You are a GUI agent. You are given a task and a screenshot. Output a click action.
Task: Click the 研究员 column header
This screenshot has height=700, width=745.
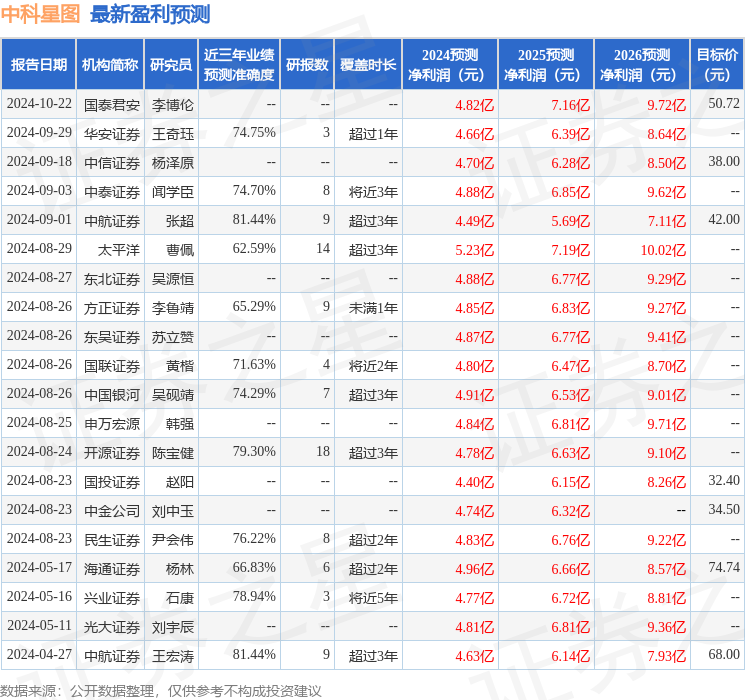click(x=171, y=65)
